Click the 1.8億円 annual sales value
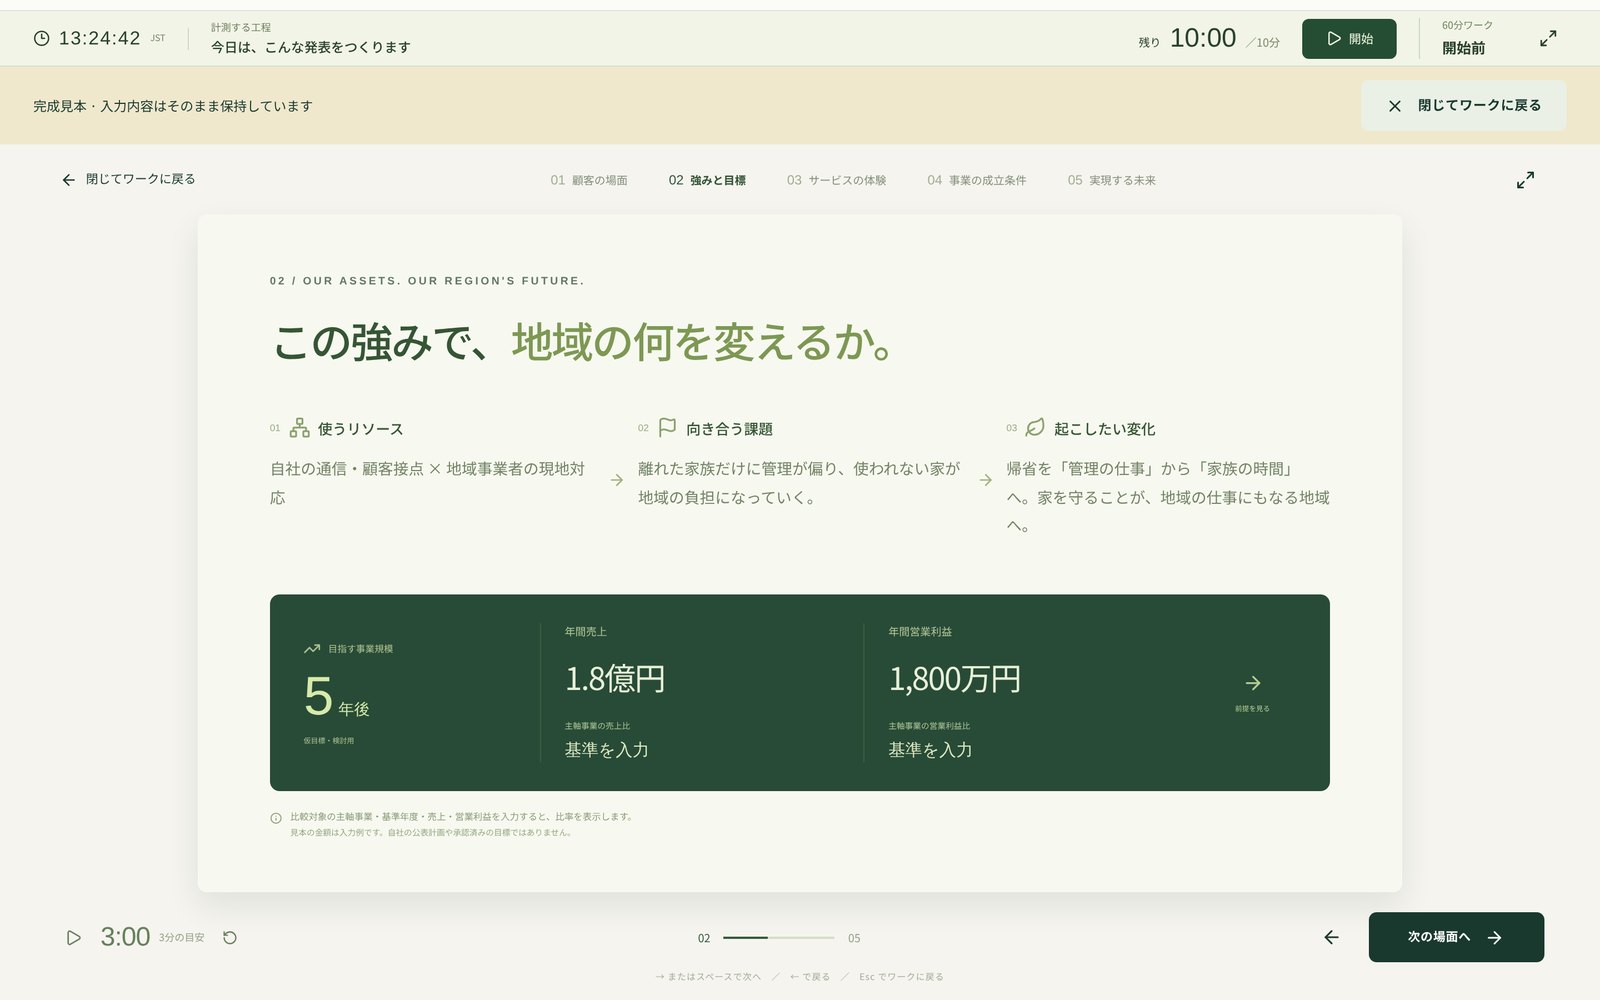 click(x=615, y=680)
